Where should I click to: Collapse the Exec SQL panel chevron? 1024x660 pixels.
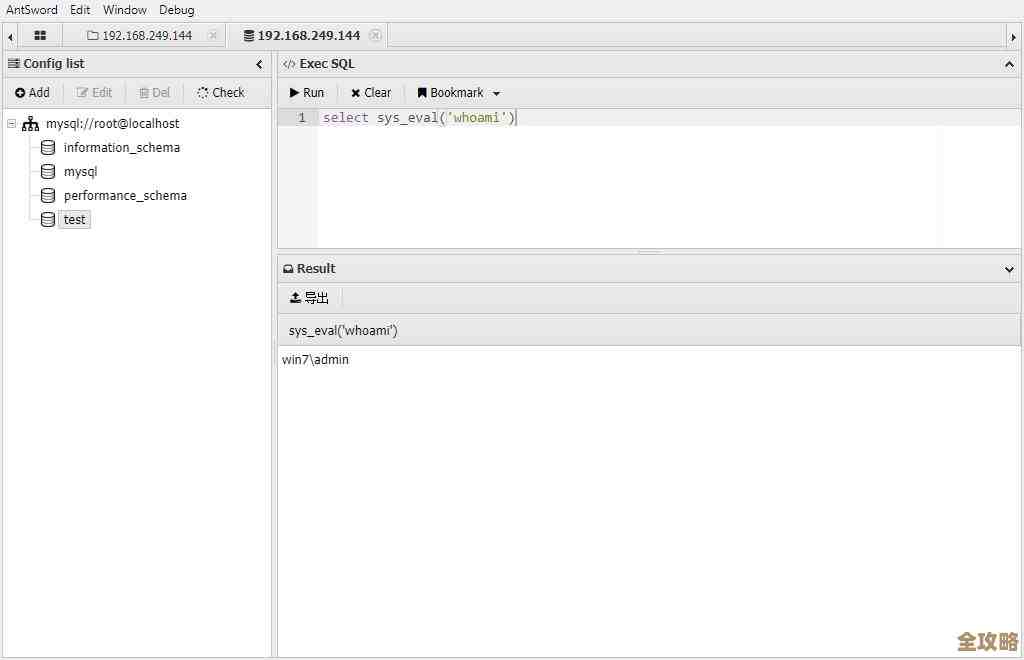pyautogui.click(x=1009, y=63)
